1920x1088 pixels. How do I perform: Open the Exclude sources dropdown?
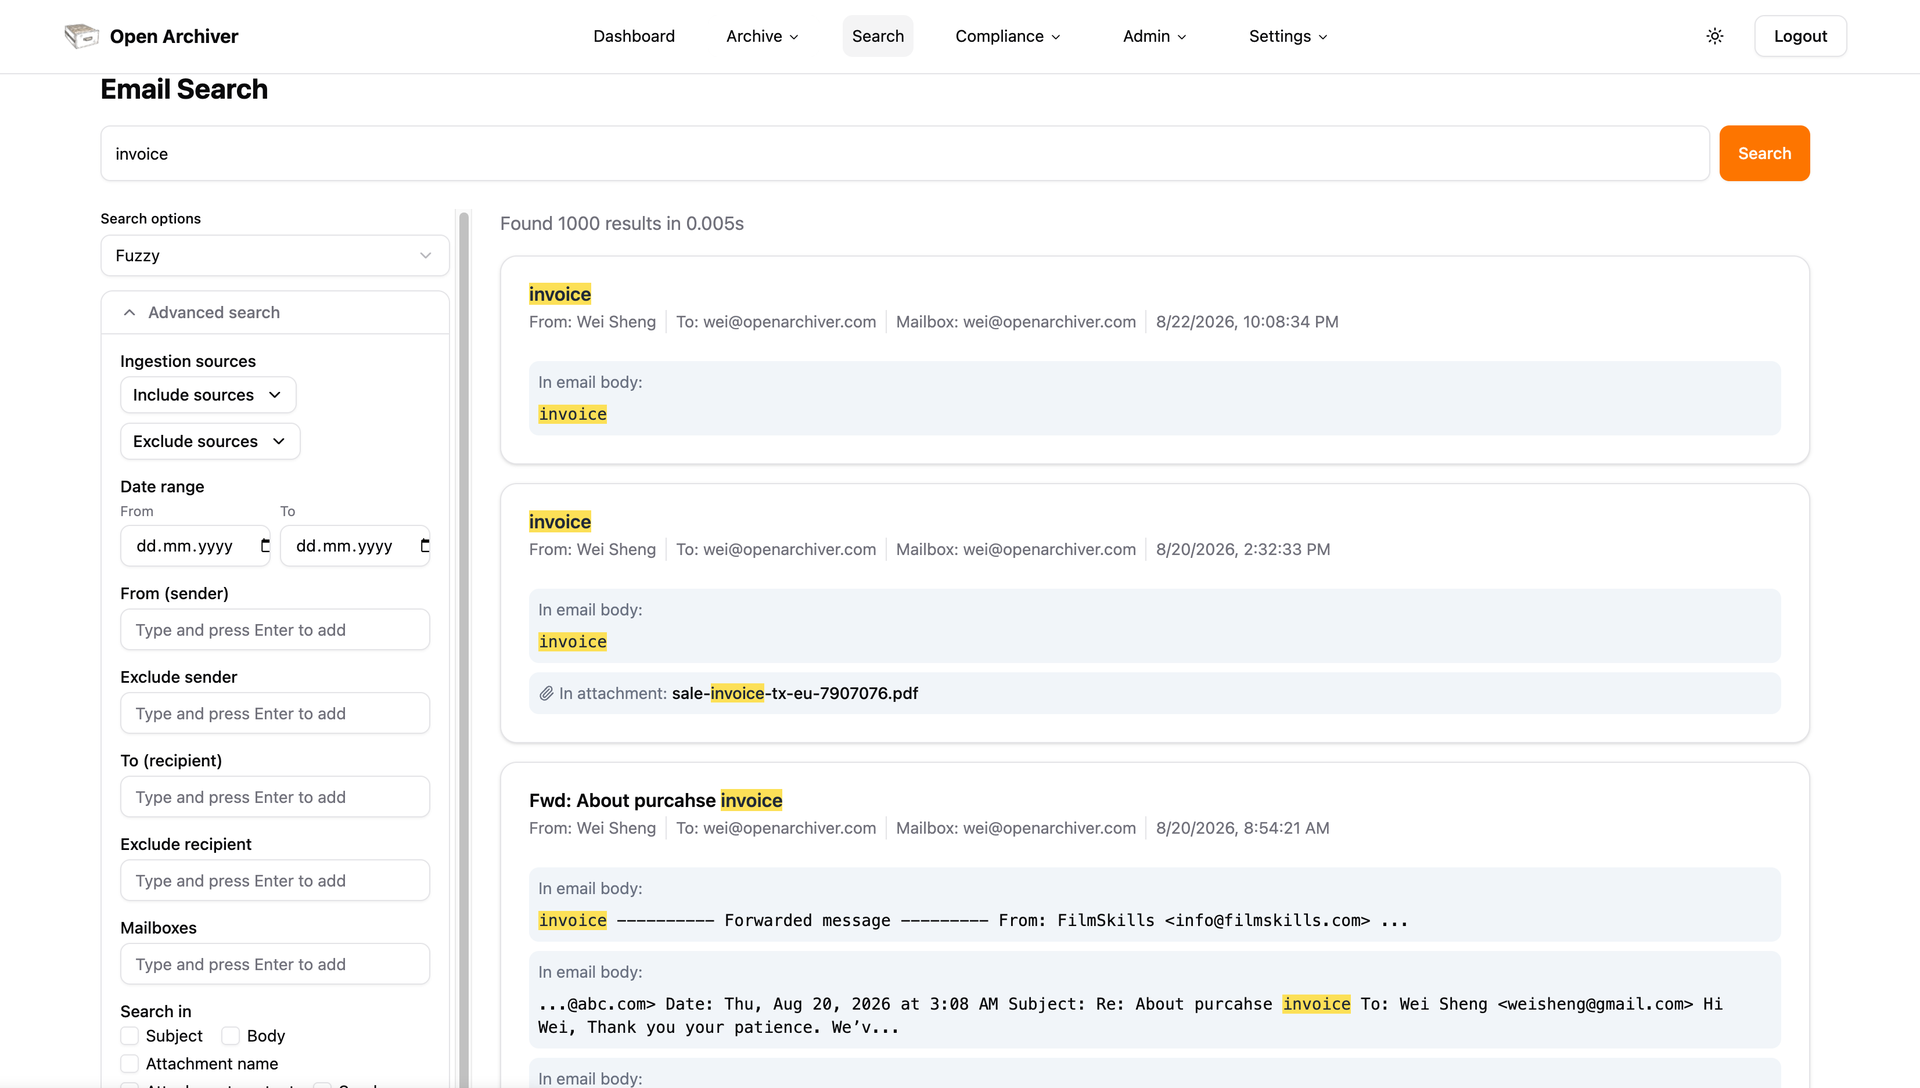coord(210,441)
